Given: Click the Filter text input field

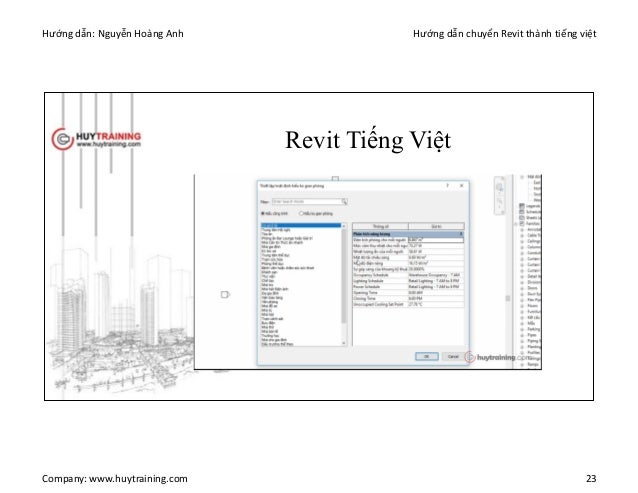Looking at the screenshot, I should [x=307, y=202].
